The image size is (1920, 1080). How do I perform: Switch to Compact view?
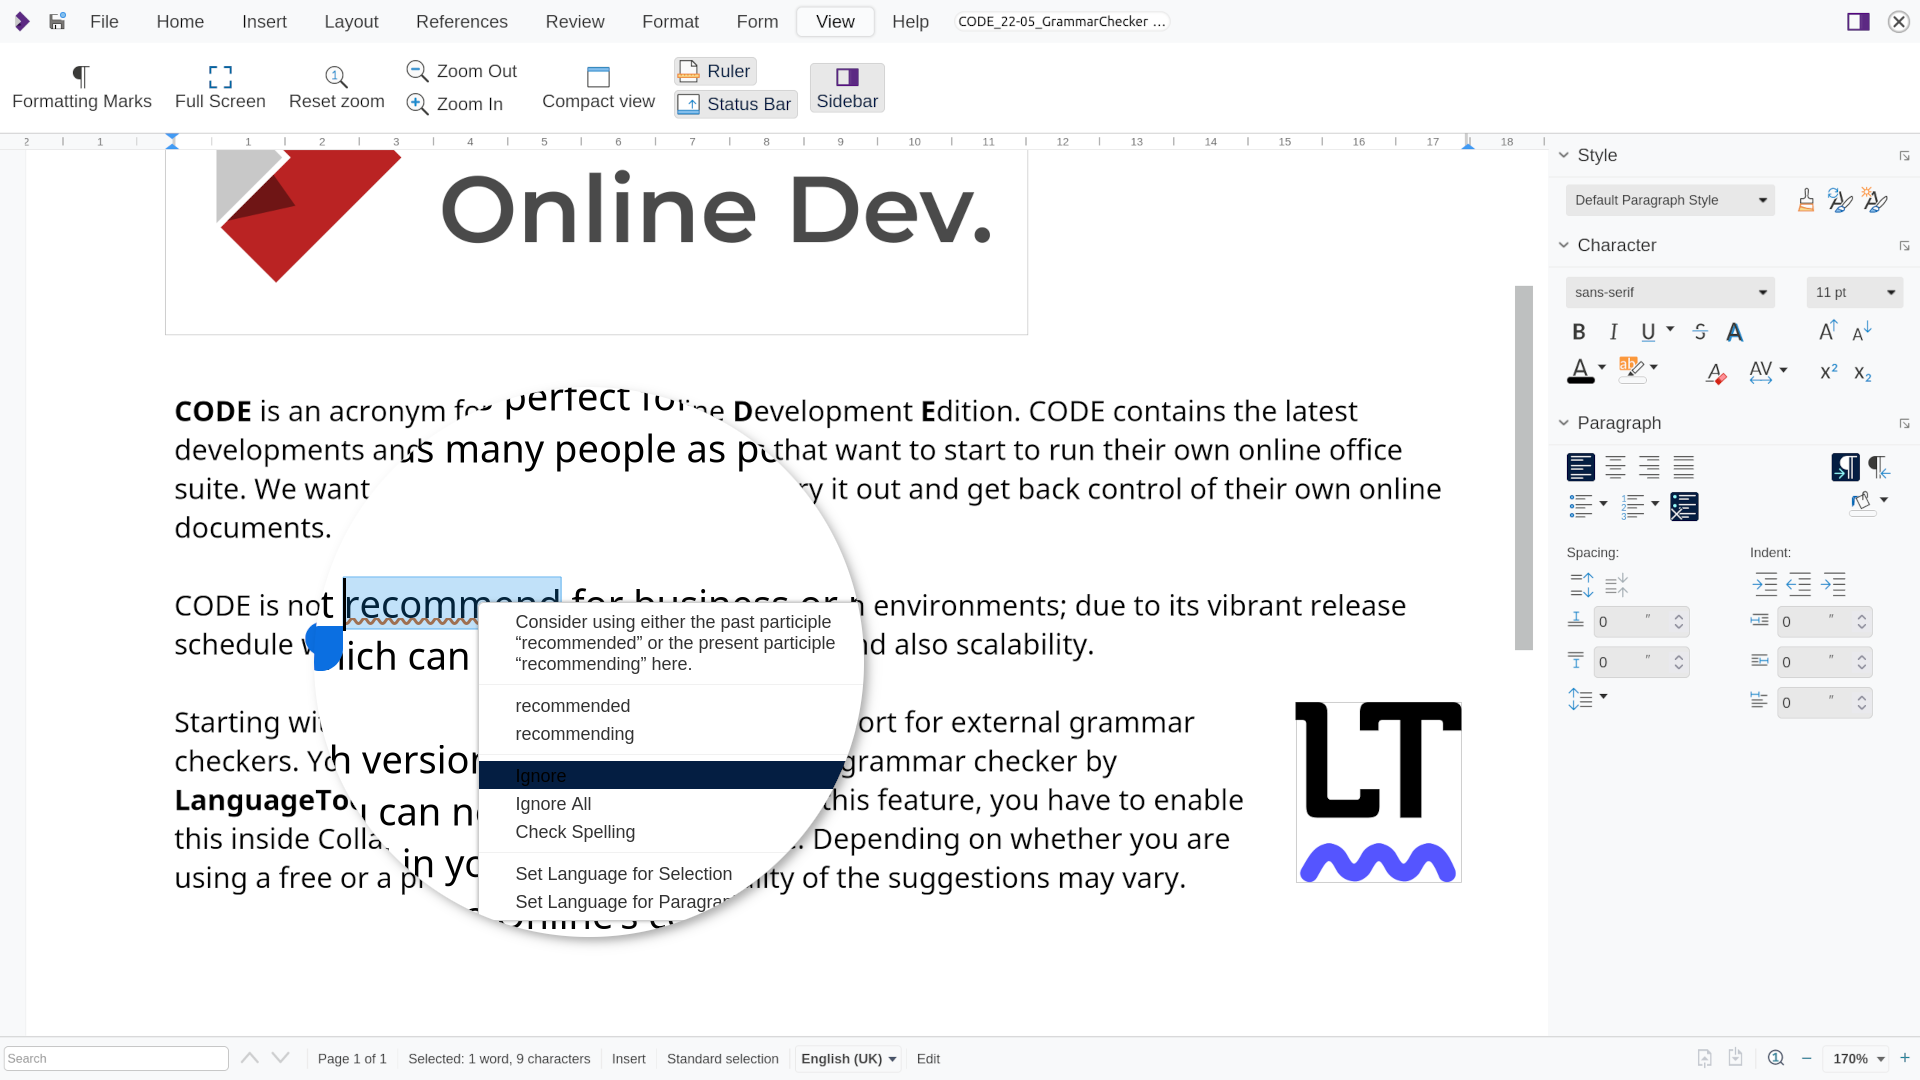pyautogui.click(x=598, y=88)
